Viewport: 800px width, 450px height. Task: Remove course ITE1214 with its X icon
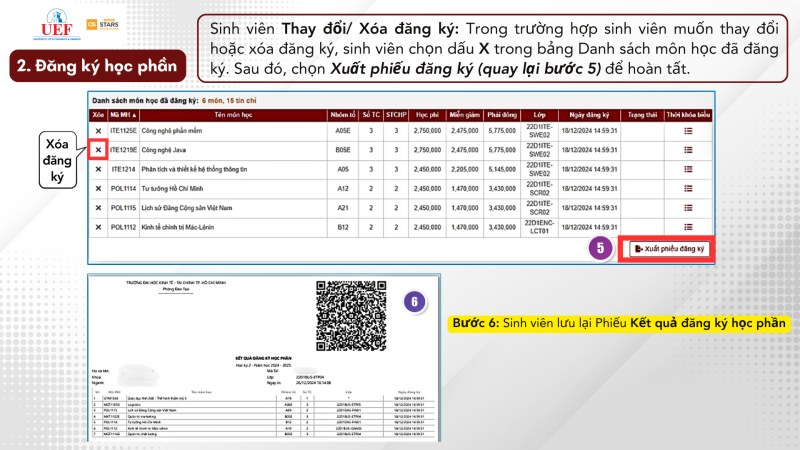(98, 170)
